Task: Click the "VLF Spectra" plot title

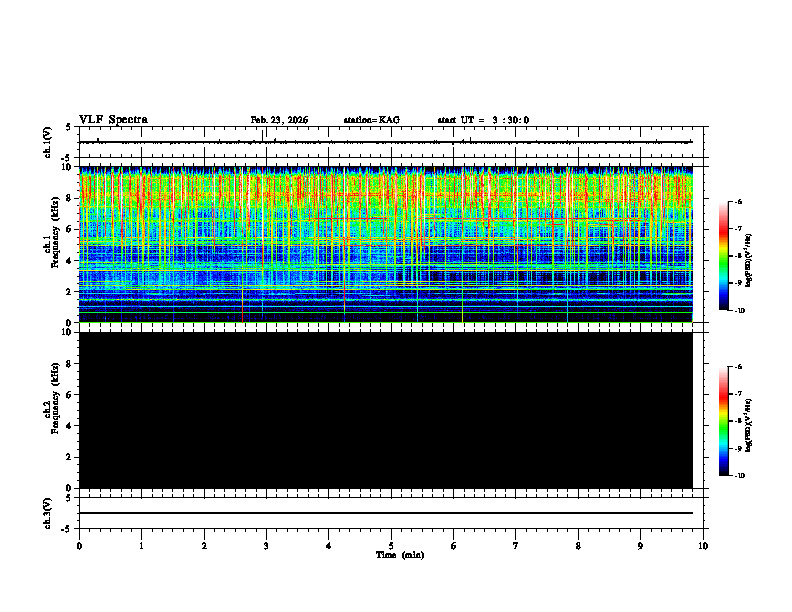Action: pos(113,120)
